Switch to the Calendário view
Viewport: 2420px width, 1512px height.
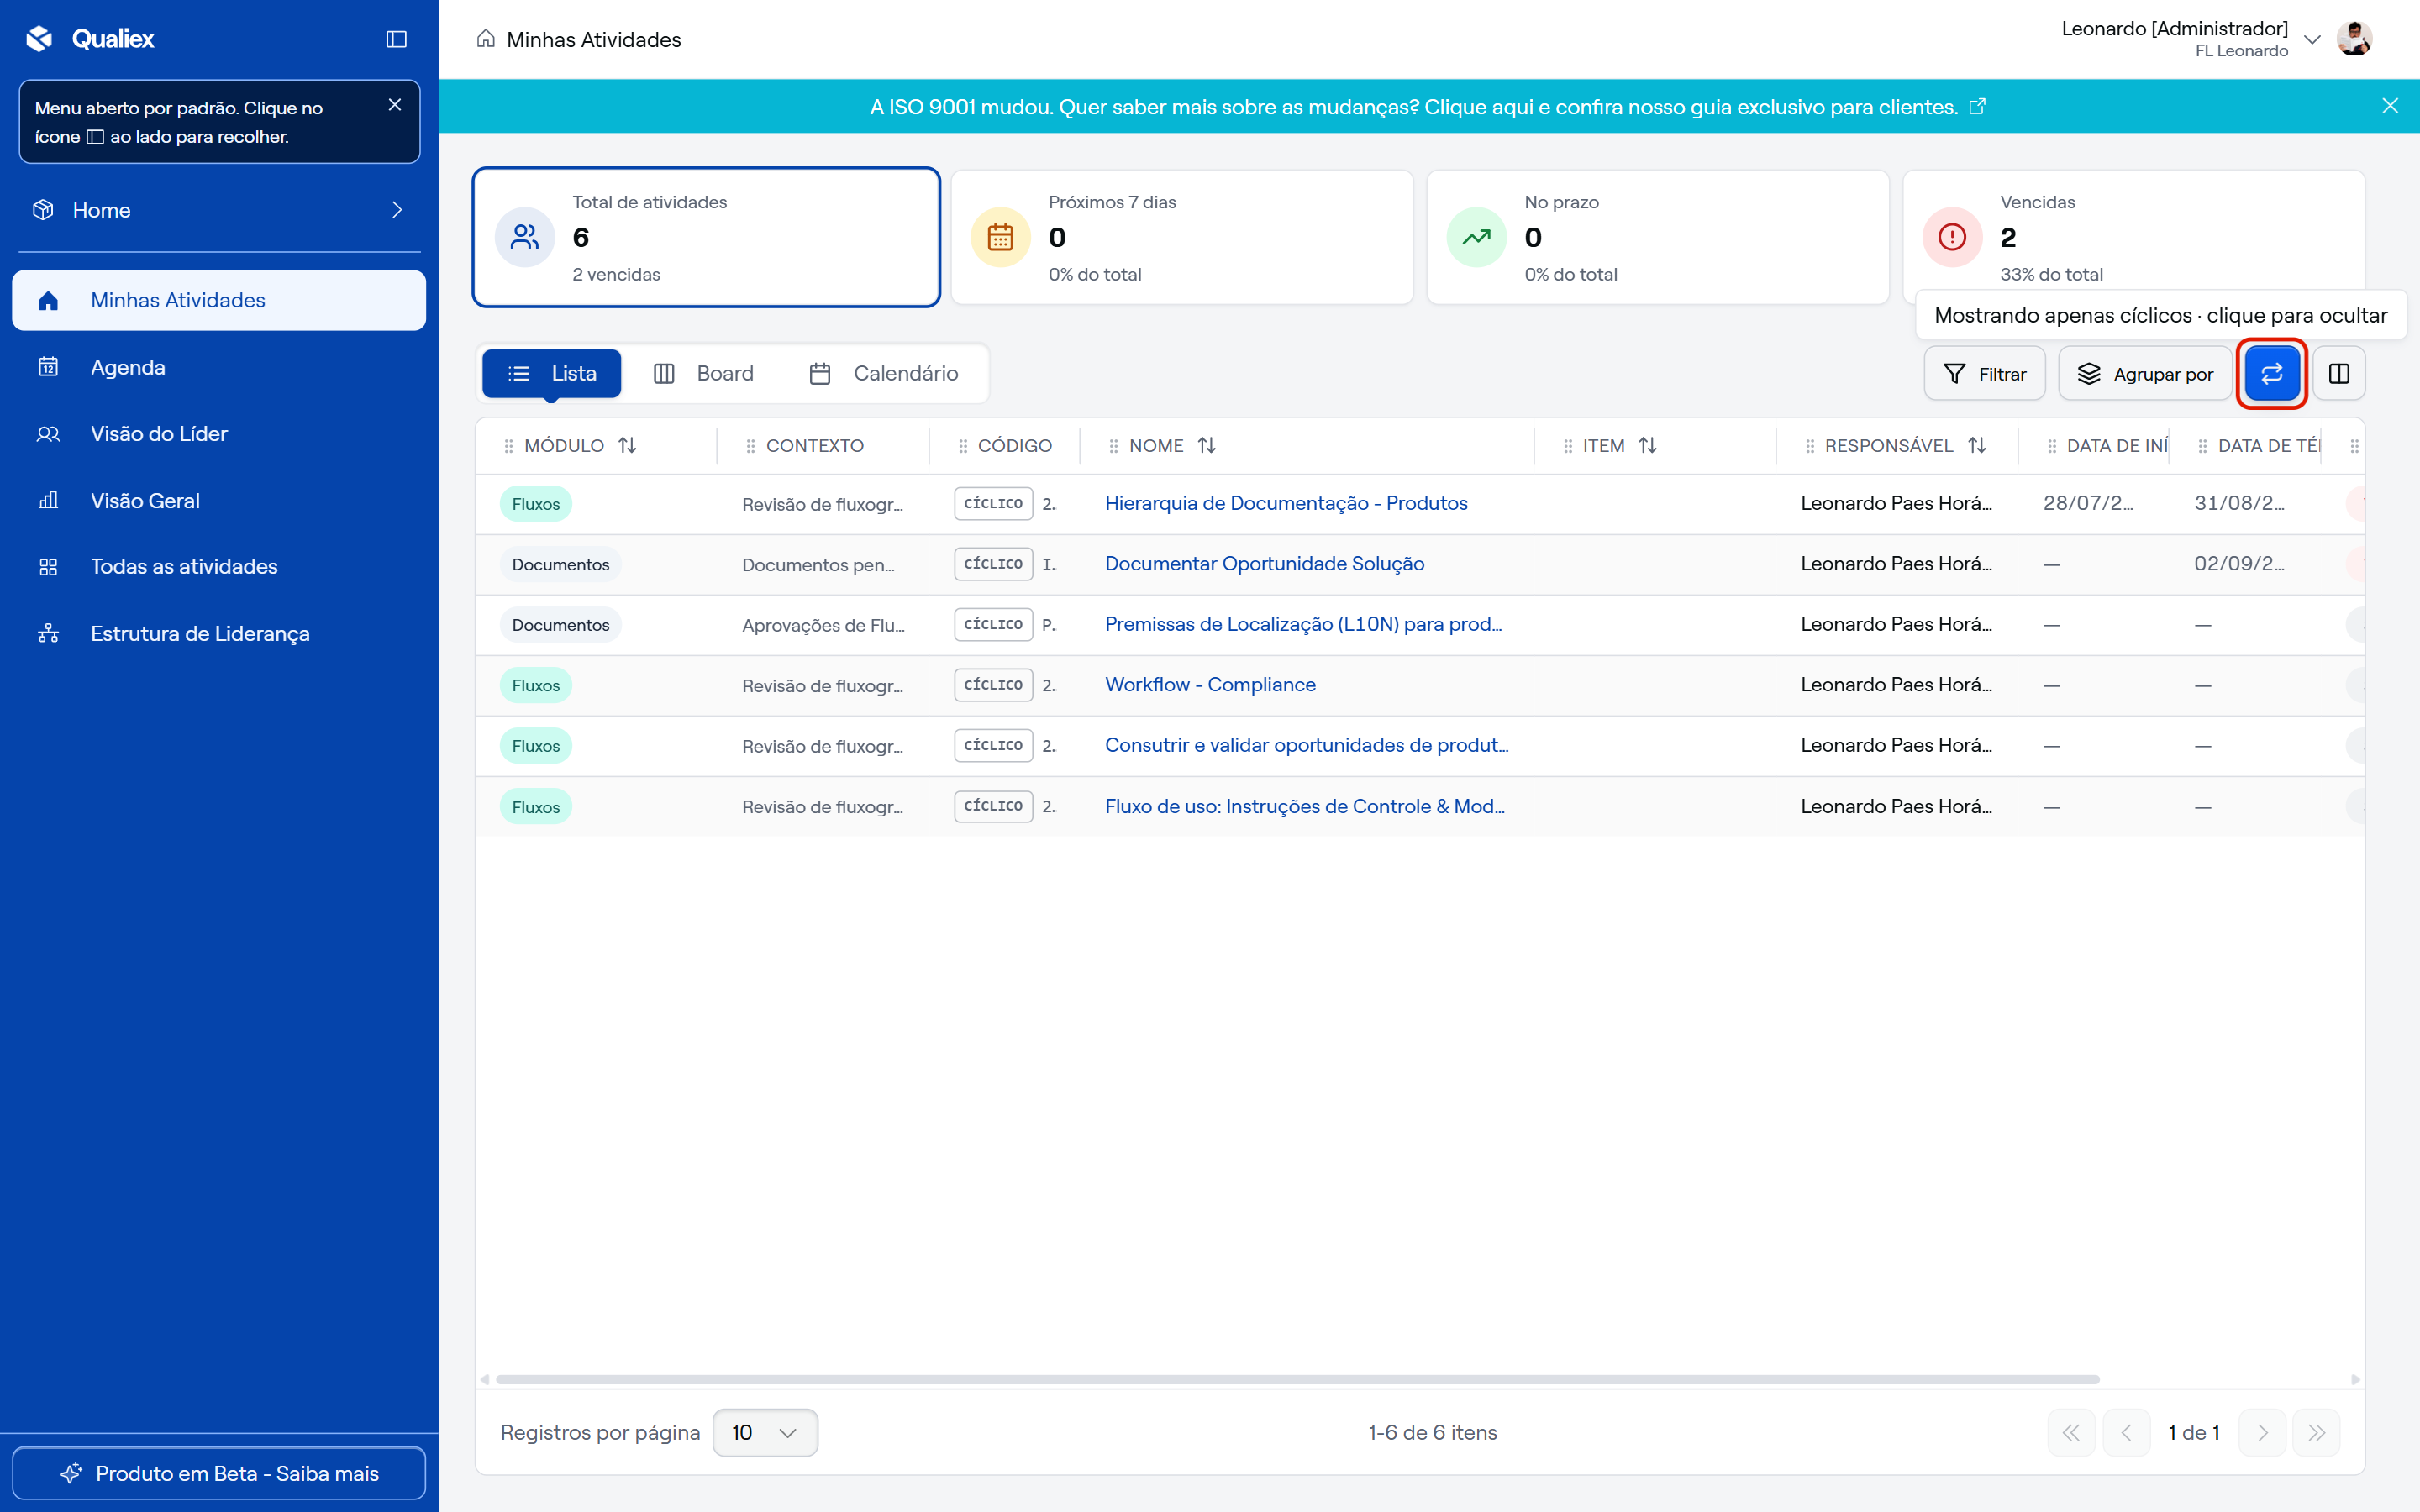pos(884,373)
